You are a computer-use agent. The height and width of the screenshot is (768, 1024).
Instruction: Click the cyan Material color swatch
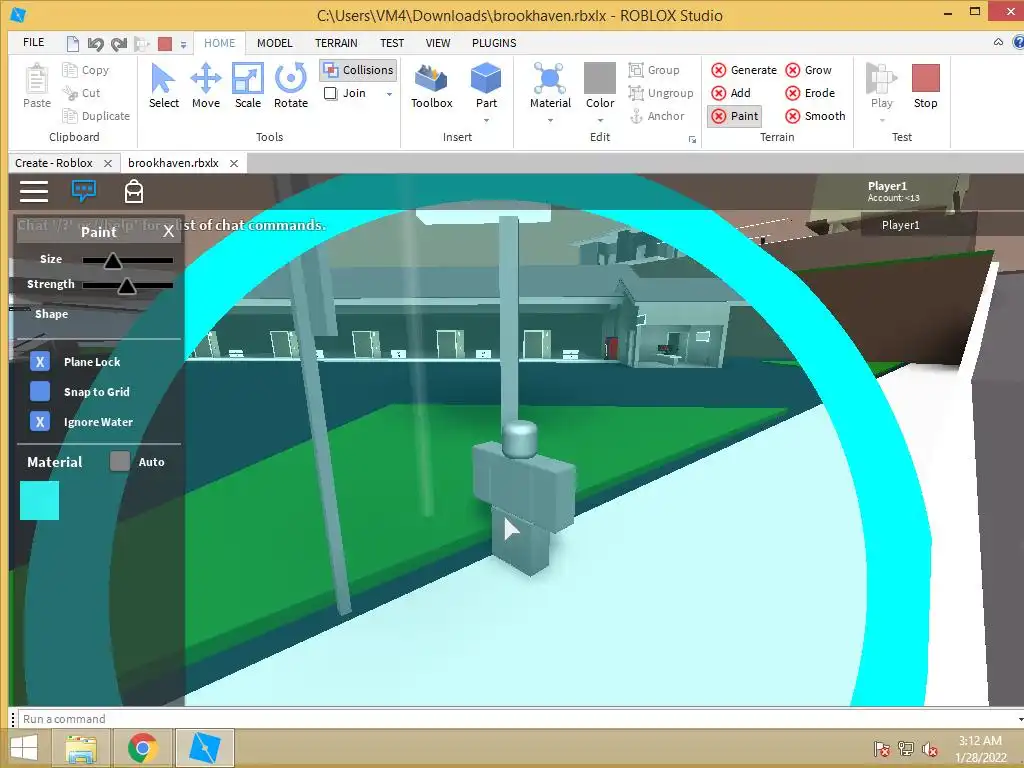point(39,500)
